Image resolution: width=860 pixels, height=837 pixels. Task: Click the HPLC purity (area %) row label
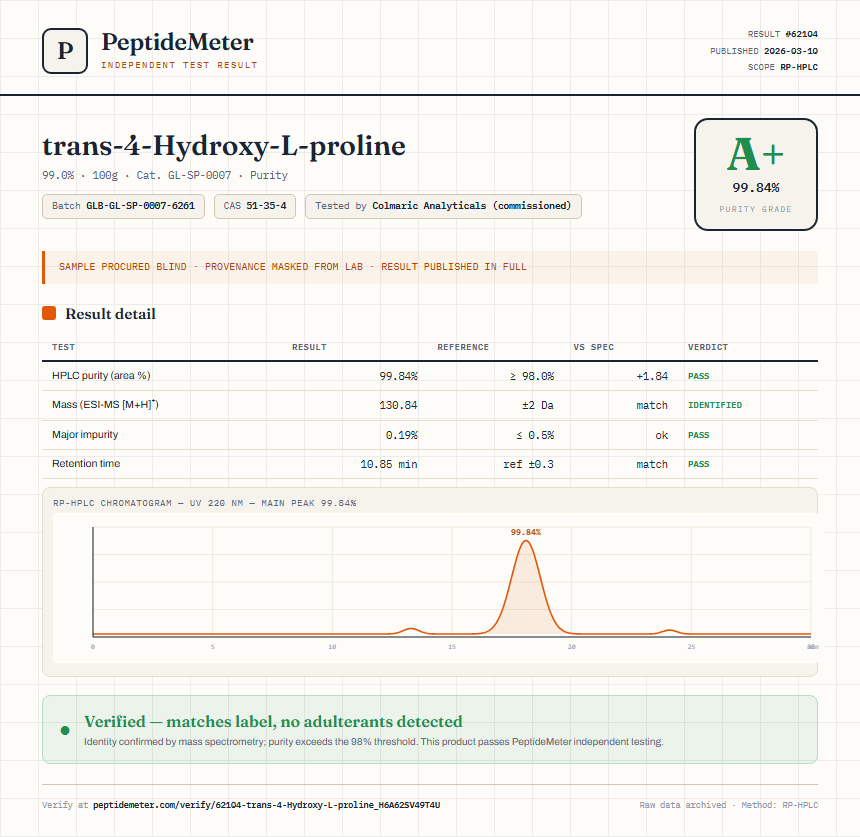[101, 376]
